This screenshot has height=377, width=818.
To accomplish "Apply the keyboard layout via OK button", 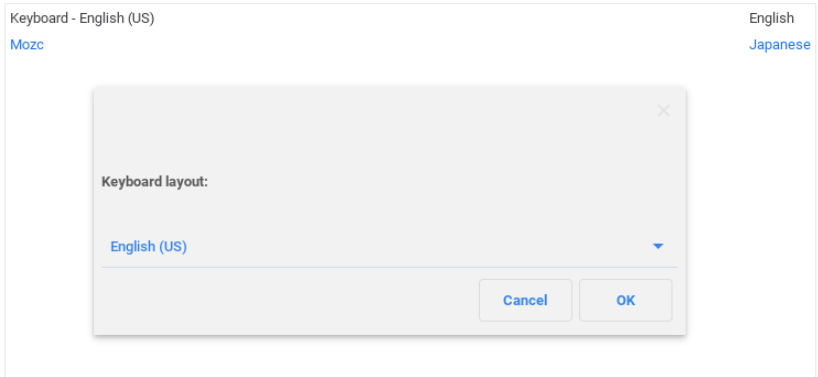I will (x=625, y=300).
